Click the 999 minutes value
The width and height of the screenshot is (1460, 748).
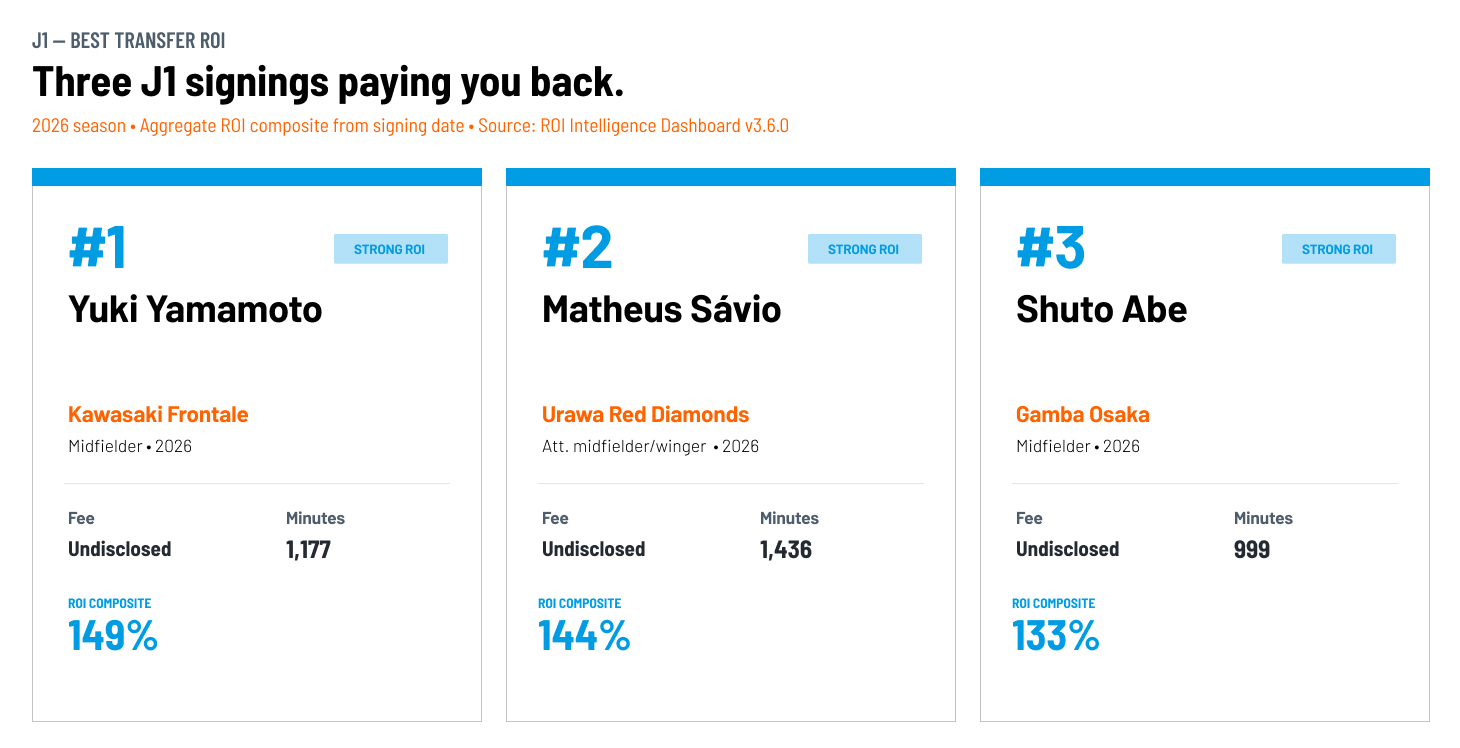pyautogui.click(x=1252, y=549)
